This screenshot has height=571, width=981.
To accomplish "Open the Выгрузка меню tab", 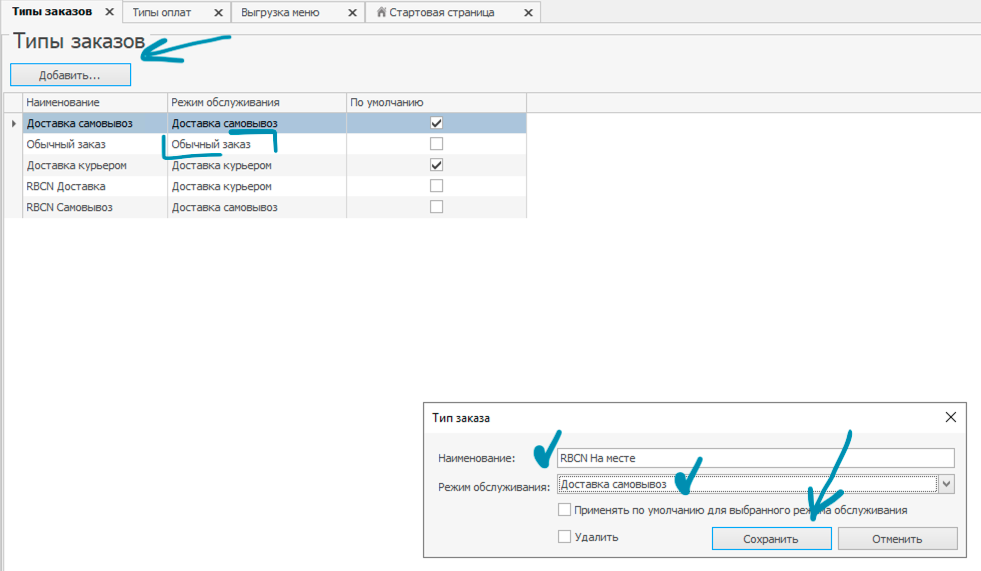I will pyautogui.click(x=282, y=13).
